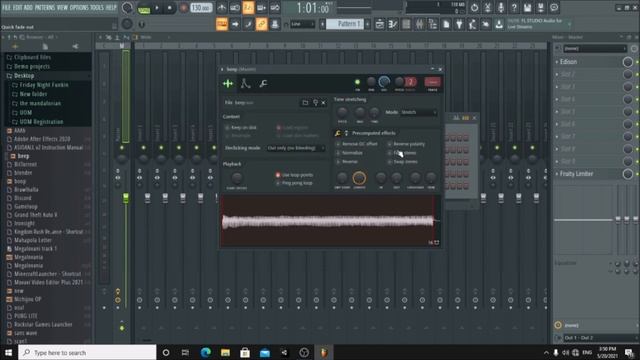Click the Stop button in the transport bar

[169, 8]
